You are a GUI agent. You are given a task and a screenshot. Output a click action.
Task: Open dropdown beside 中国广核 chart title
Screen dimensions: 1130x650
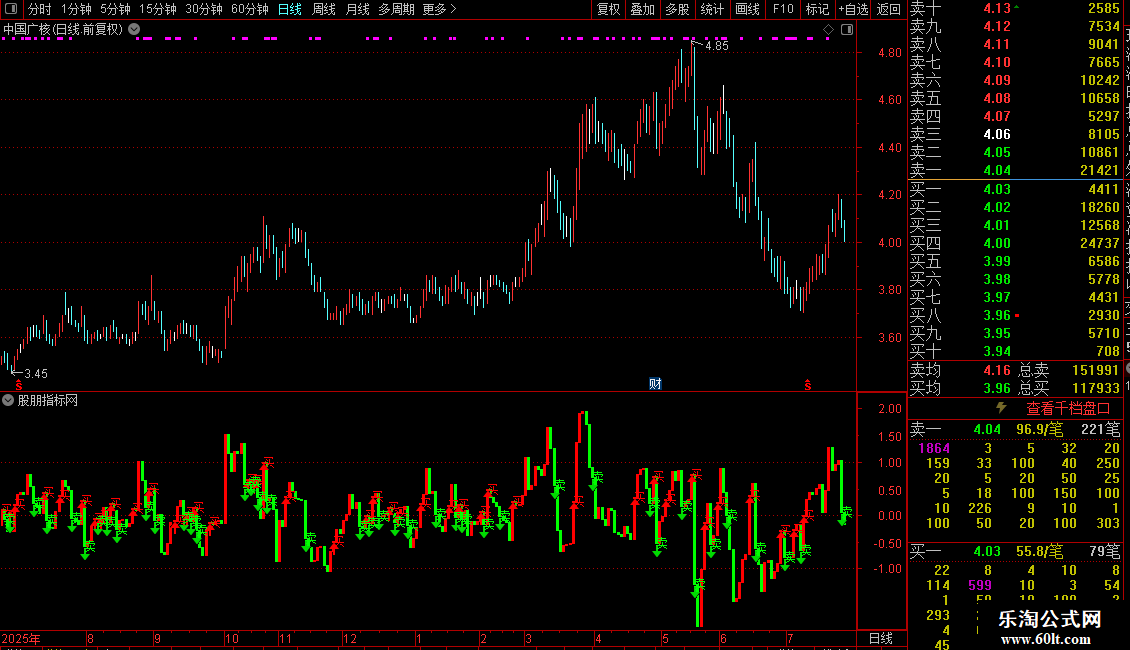134,30
